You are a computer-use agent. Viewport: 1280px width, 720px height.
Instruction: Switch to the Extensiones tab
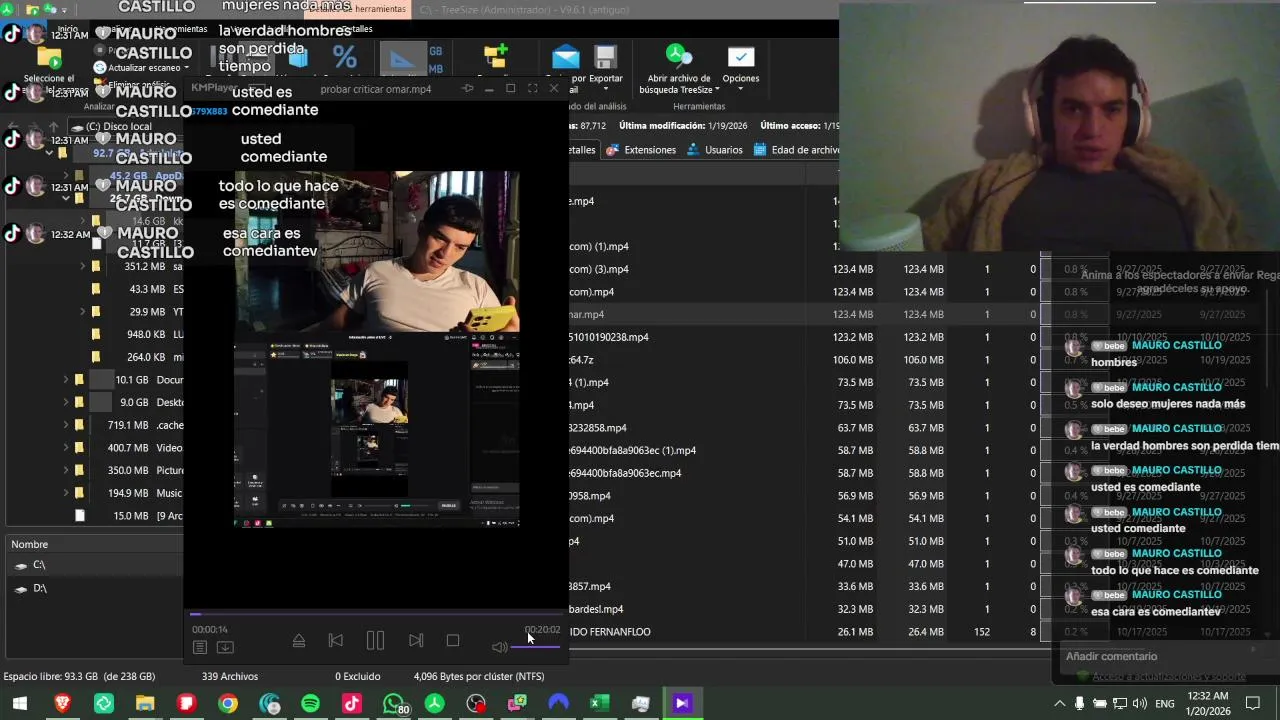640,150
